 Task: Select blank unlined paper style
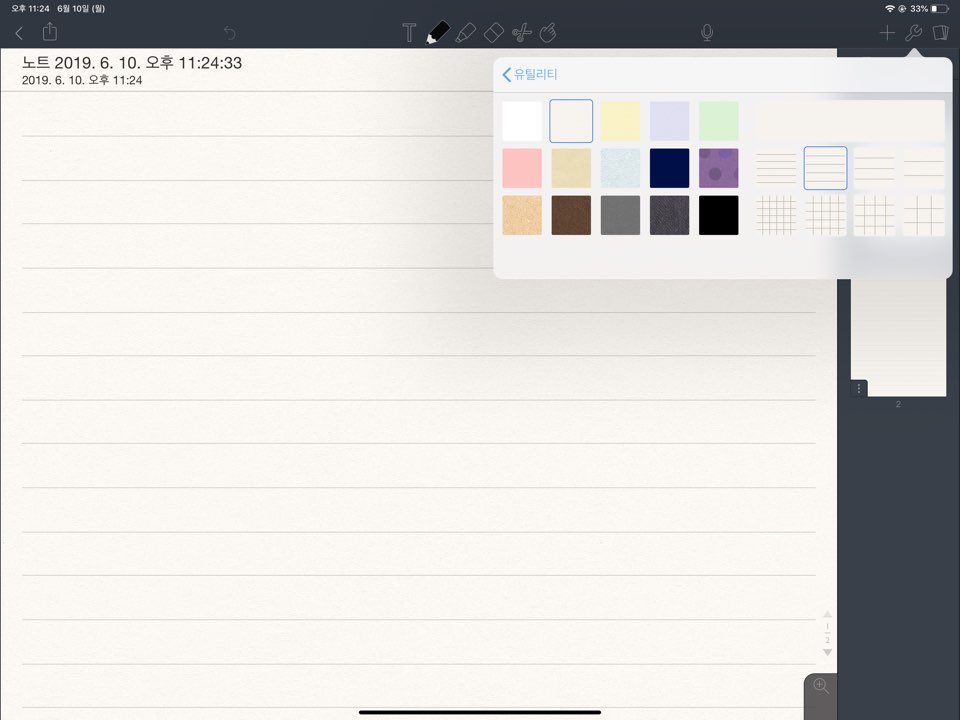pyautogui.click(x=850, y=121)
